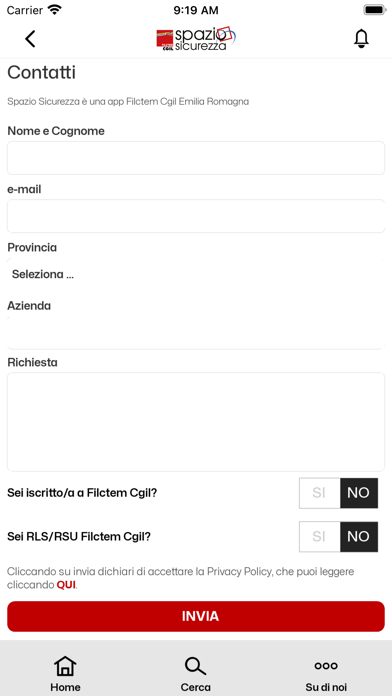Screen dimensions: 392x696
Task: Select NO for RLS/RSU Filctem Cgil
Action: [x=359, y=537]
